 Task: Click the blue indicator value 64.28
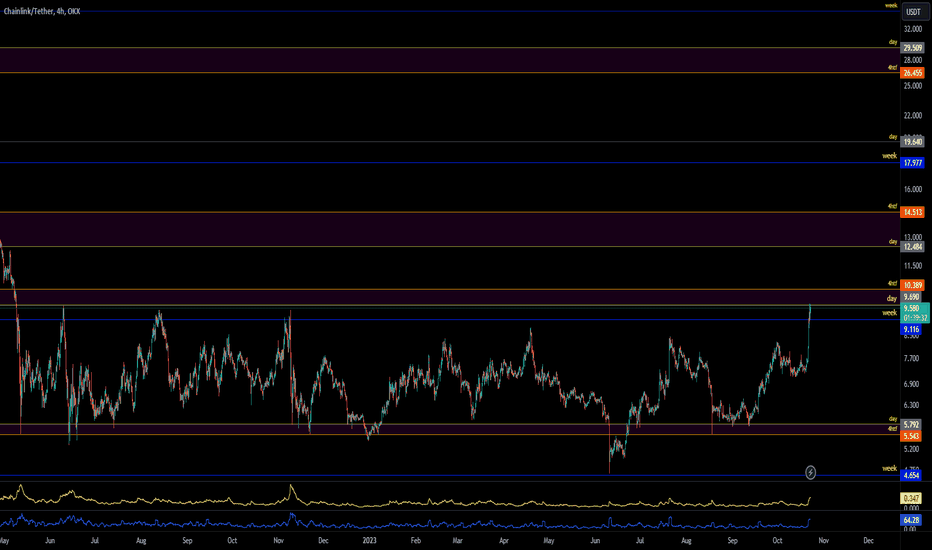click(912, 520)
